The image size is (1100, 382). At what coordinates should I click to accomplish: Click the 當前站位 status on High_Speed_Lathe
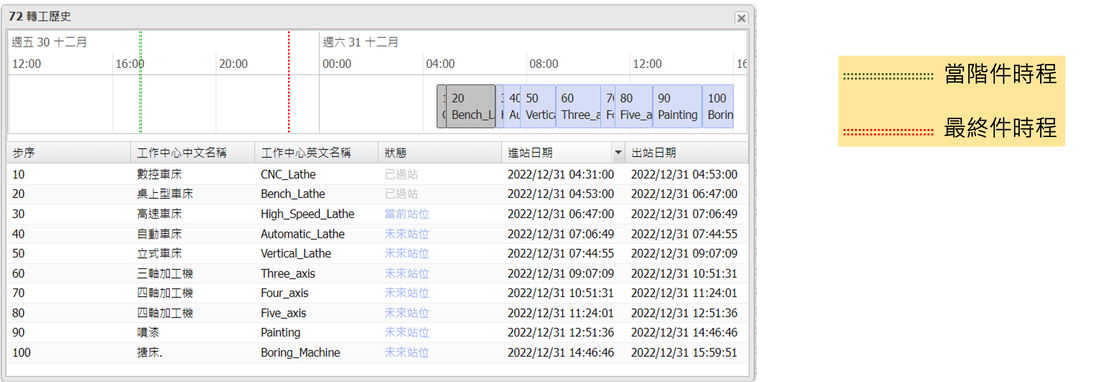(406, 214)
